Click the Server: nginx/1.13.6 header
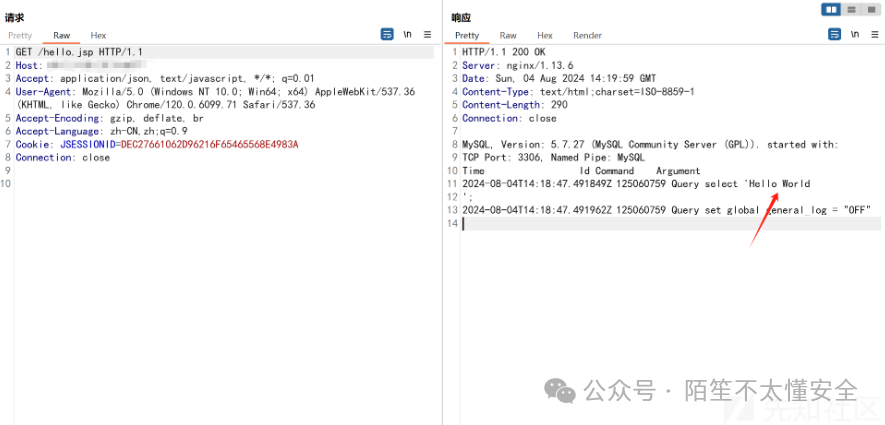This screenshot has width=885, height=425. (x=518, y=65)
